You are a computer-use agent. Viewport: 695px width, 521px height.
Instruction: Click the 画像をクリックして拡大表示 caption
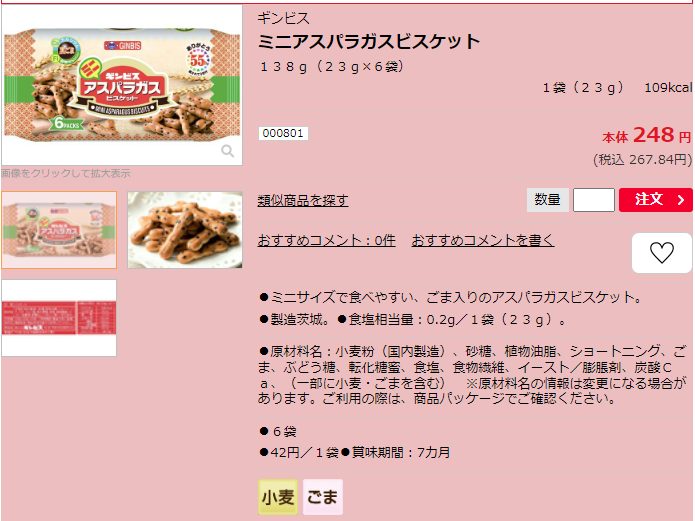coord(66,173)
